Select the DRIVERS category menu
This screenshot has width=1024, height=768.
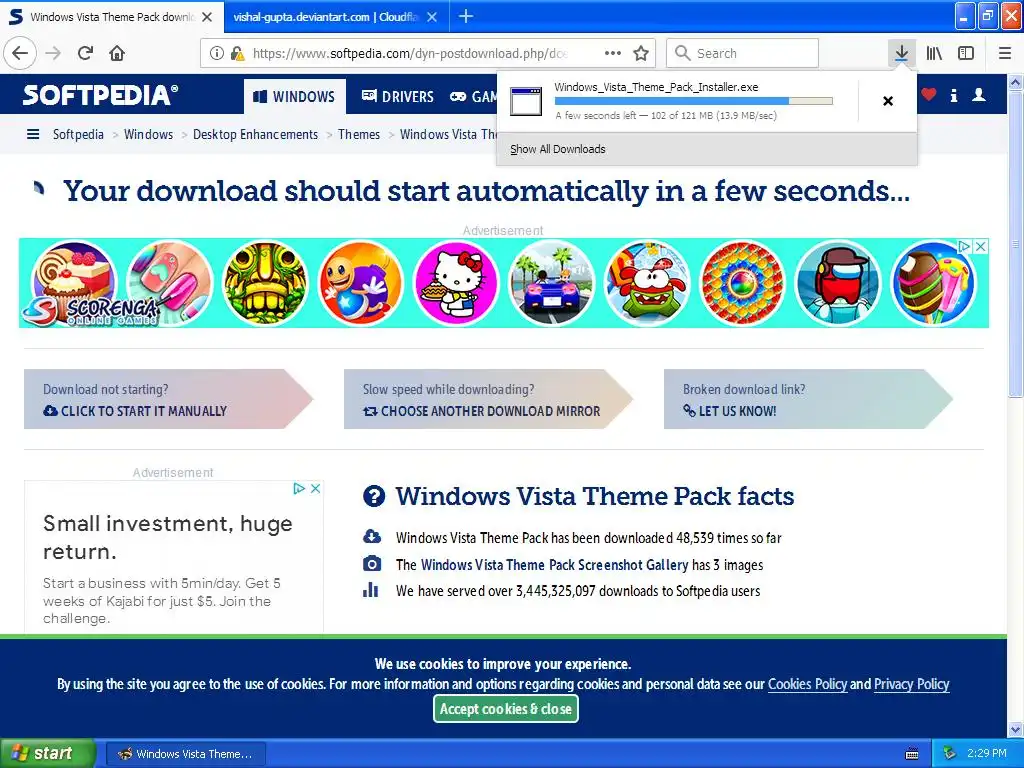(x=398, y=97)
